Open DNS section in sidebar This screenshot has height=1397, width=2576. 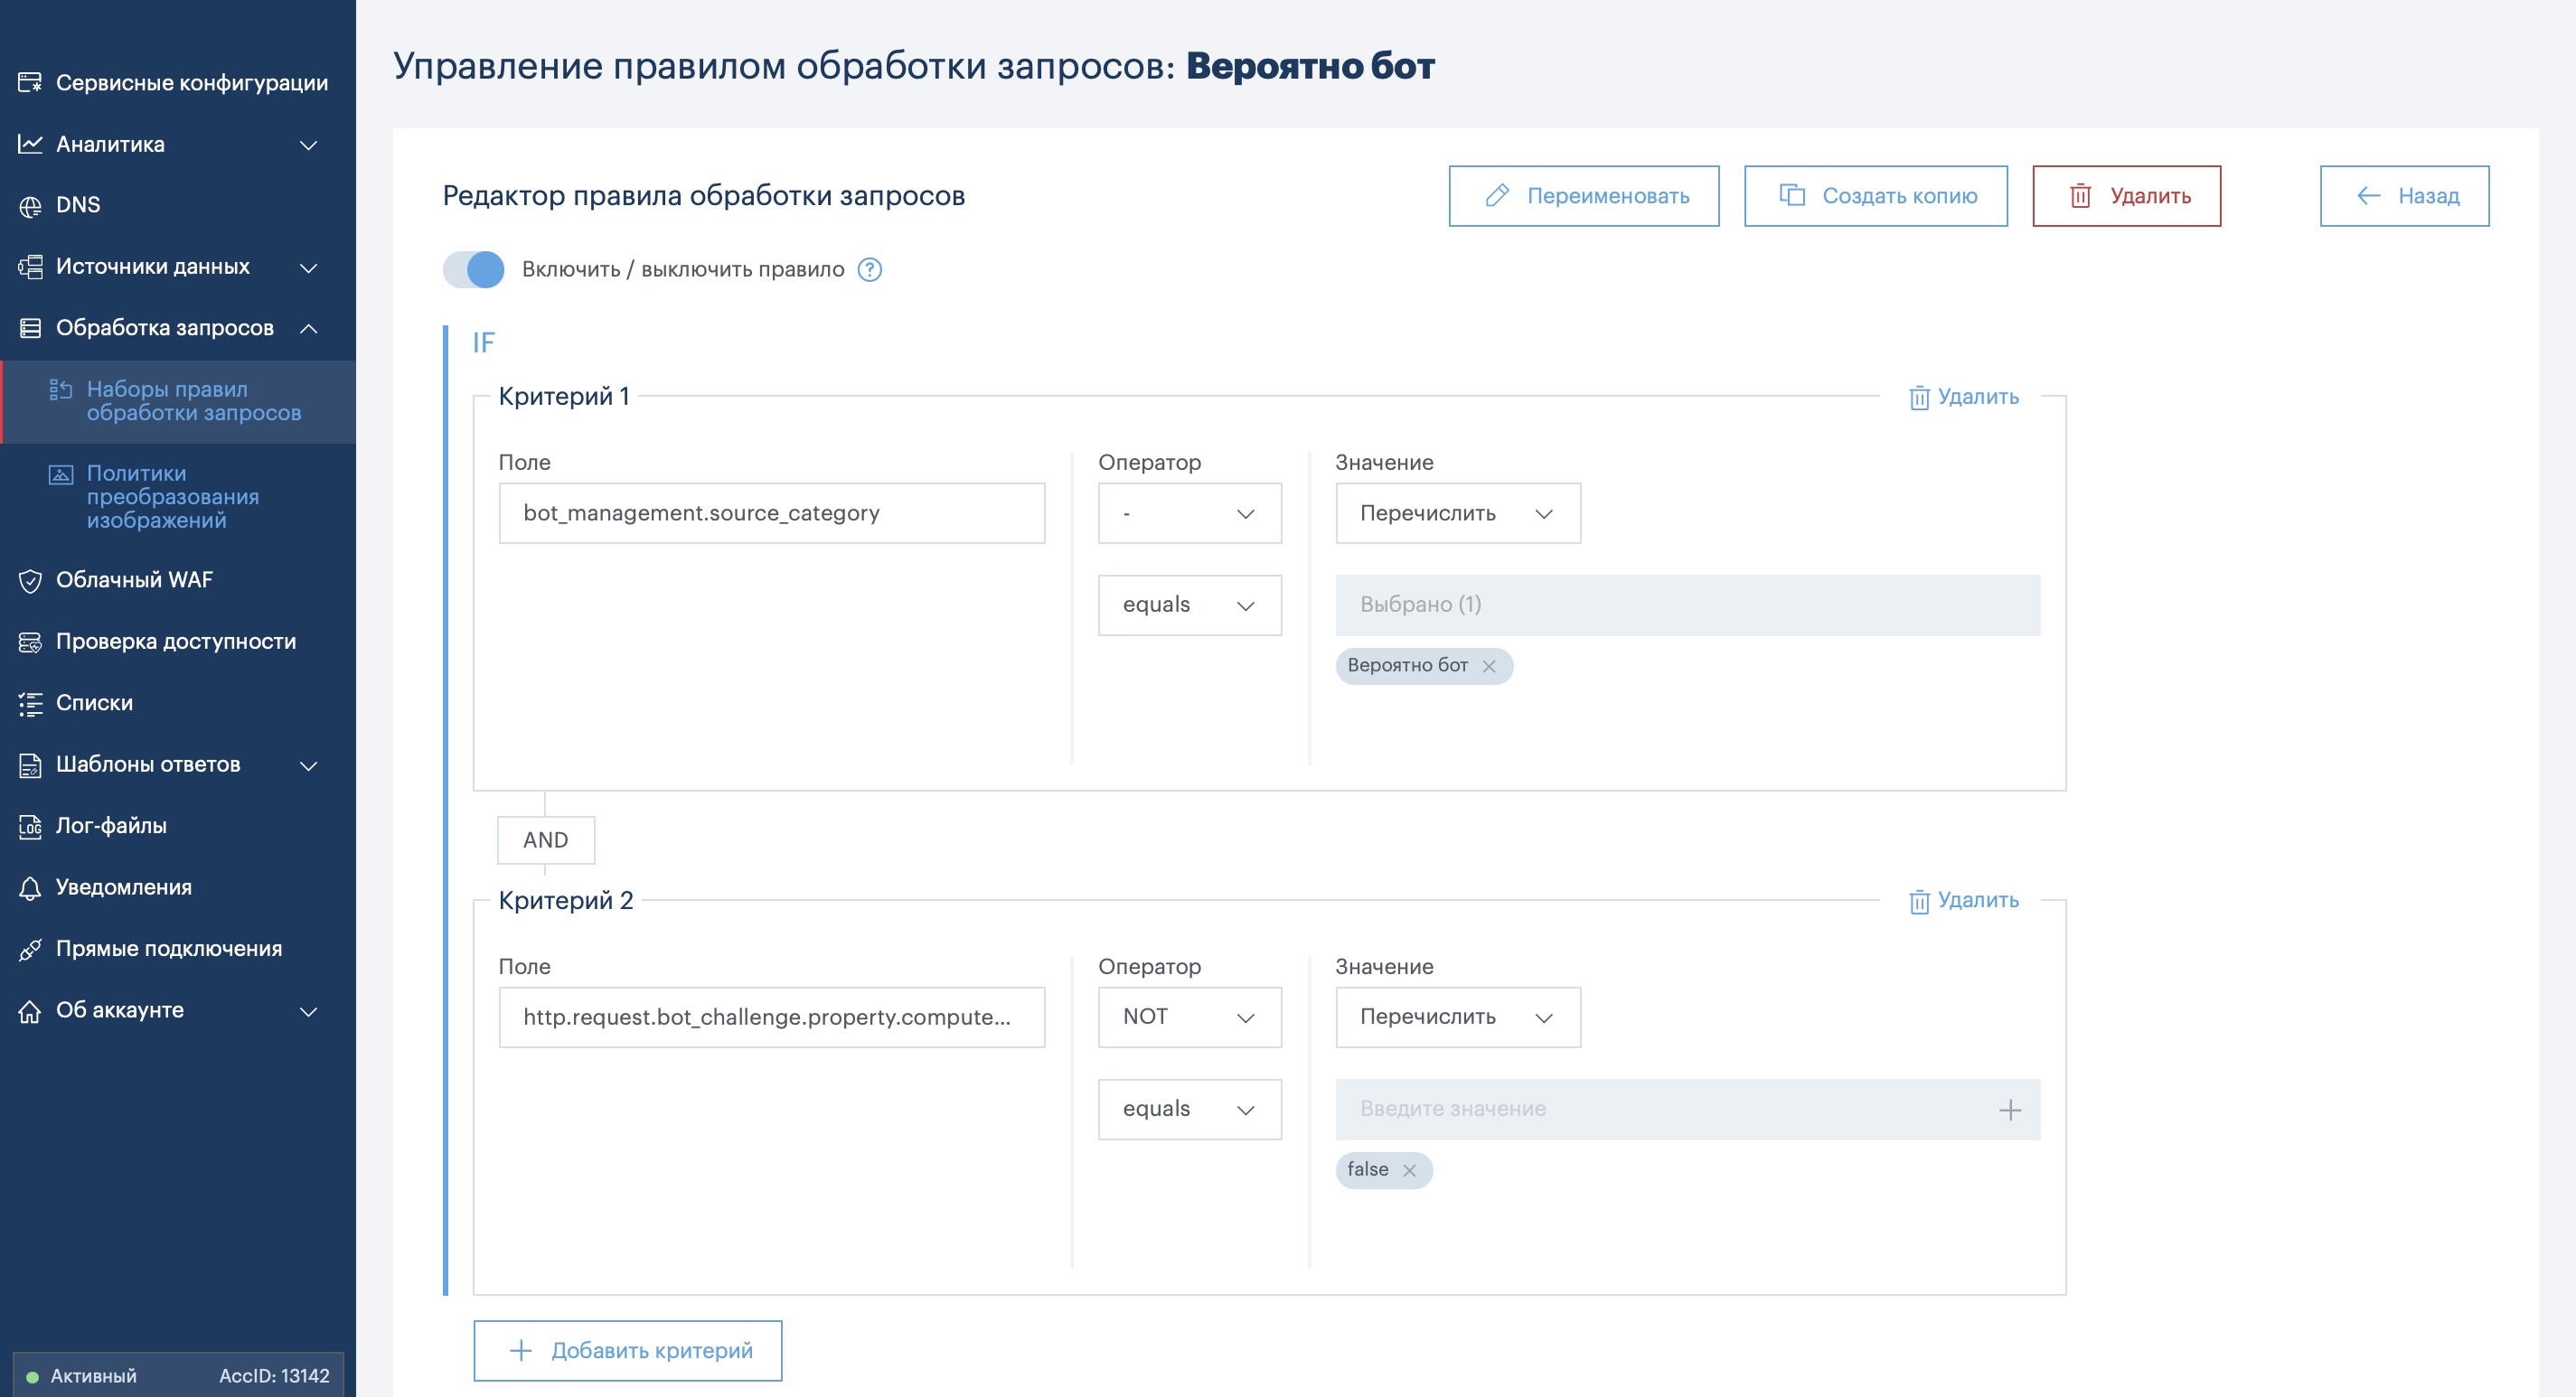coord(78,205)
